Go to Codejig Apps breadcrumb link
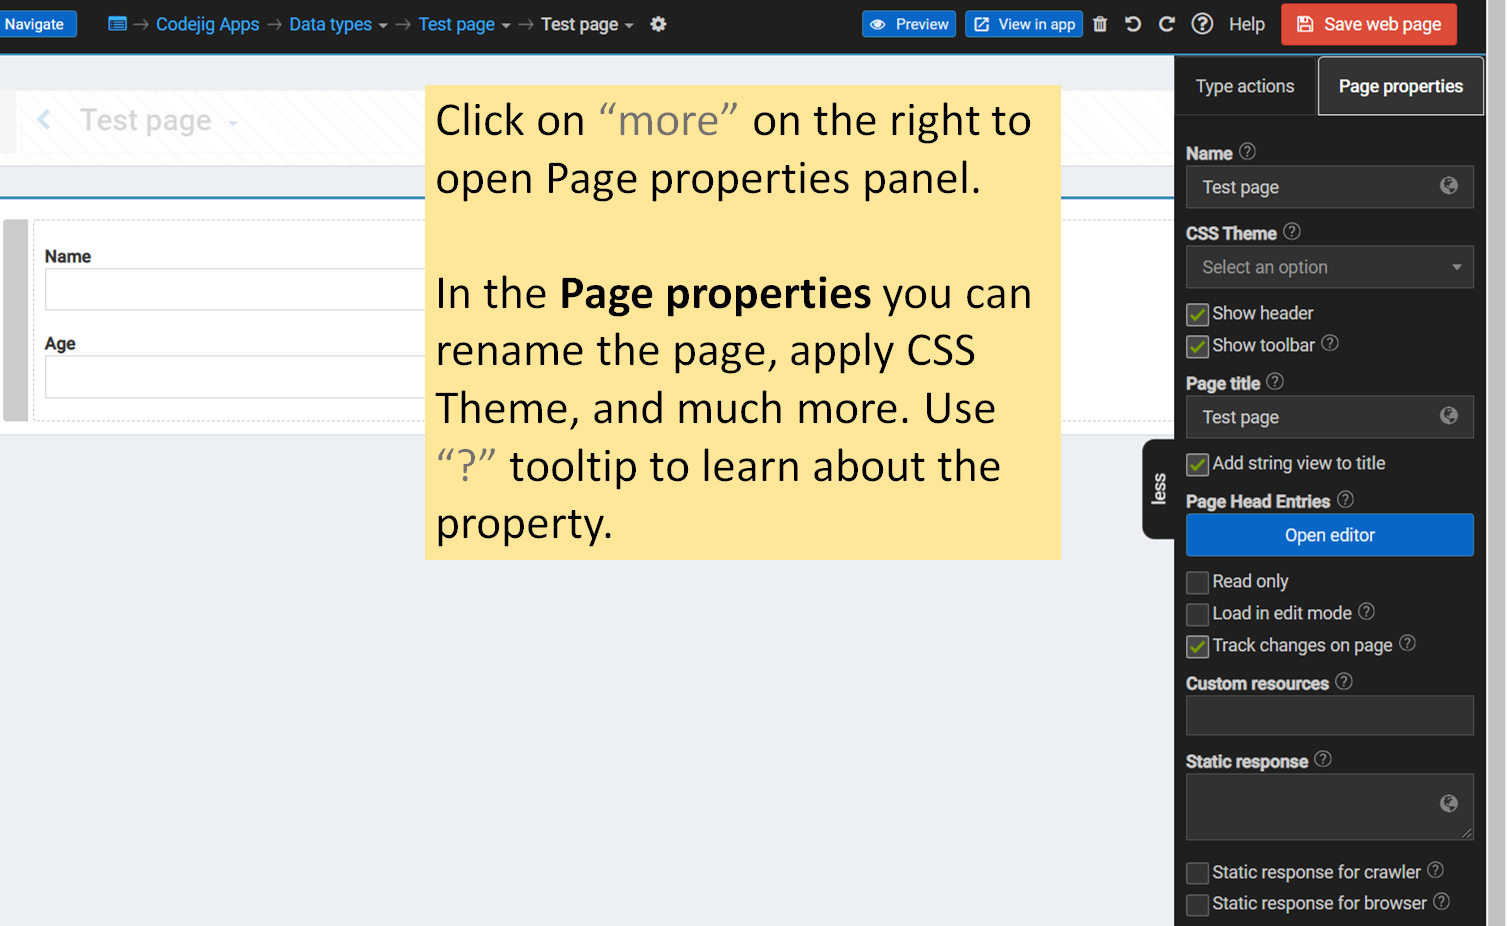The width and height of the screenshot is (1507, 926). coord(207,24)
